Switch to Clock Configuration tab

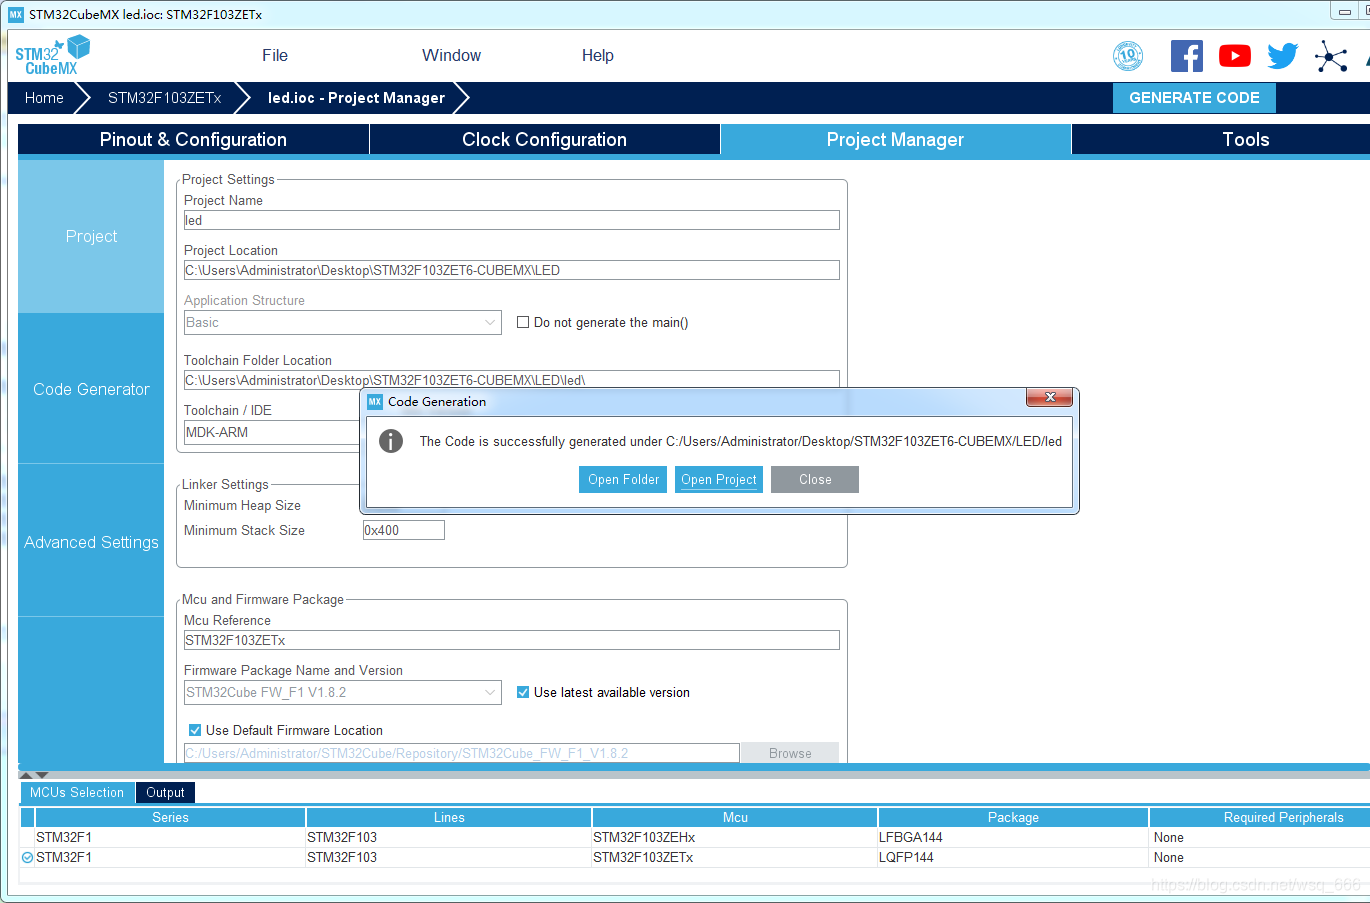click(x=545, y=140)
